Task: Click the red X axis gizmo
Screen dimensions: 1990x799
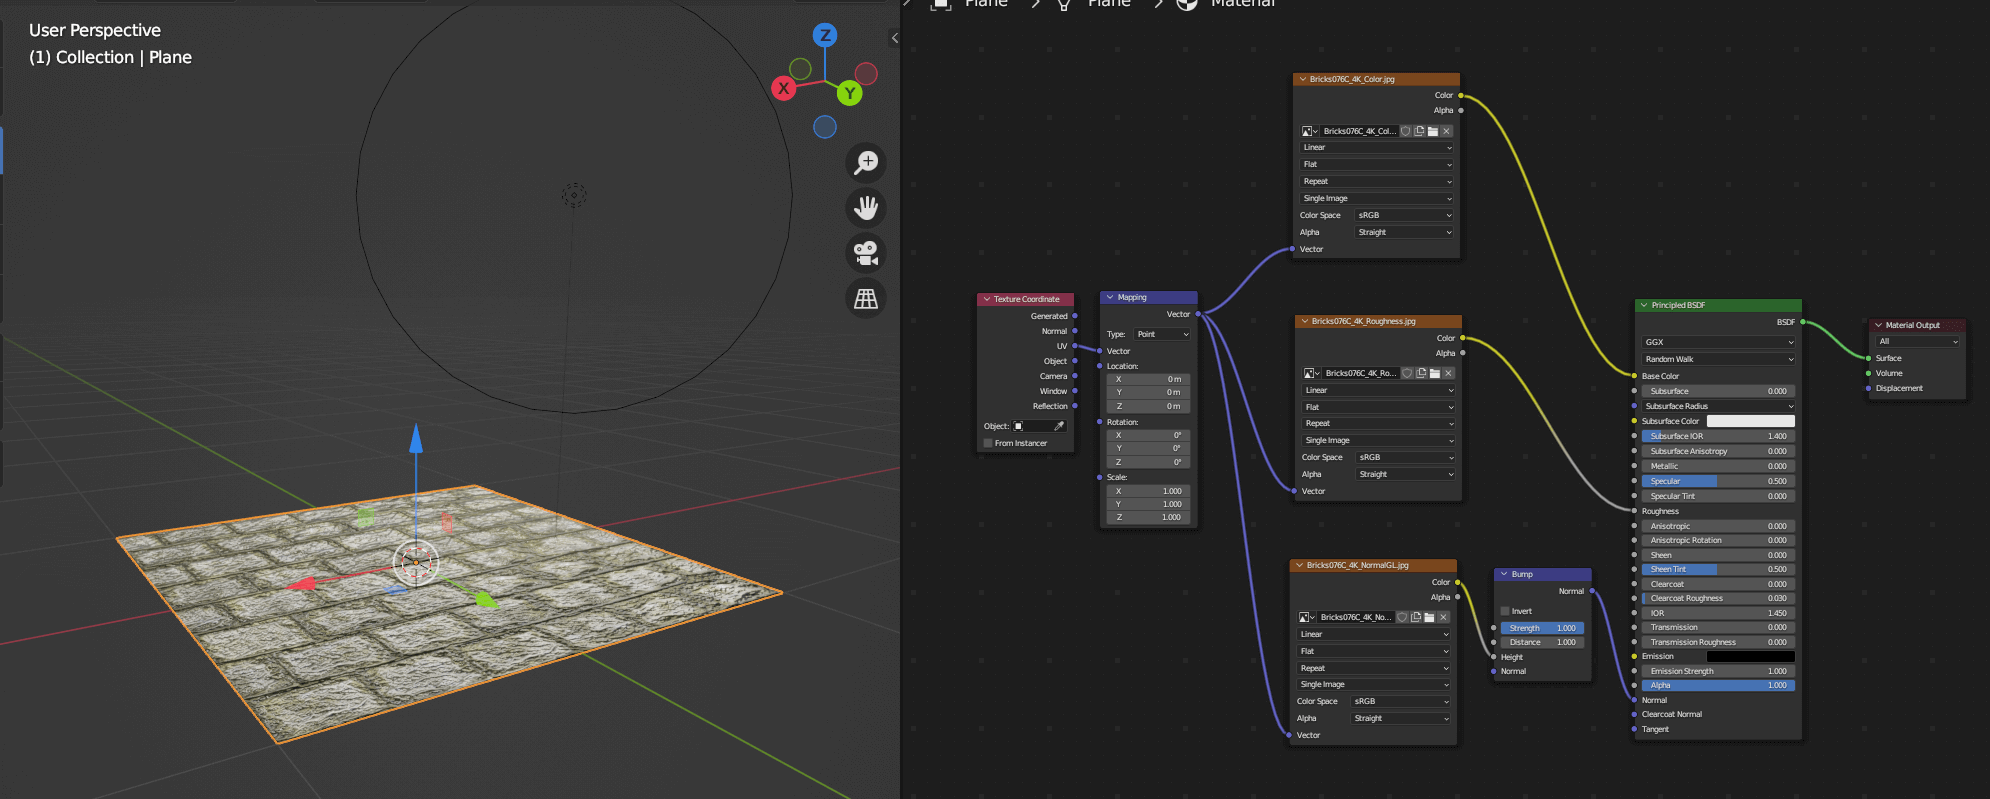Action: (784, 88)
